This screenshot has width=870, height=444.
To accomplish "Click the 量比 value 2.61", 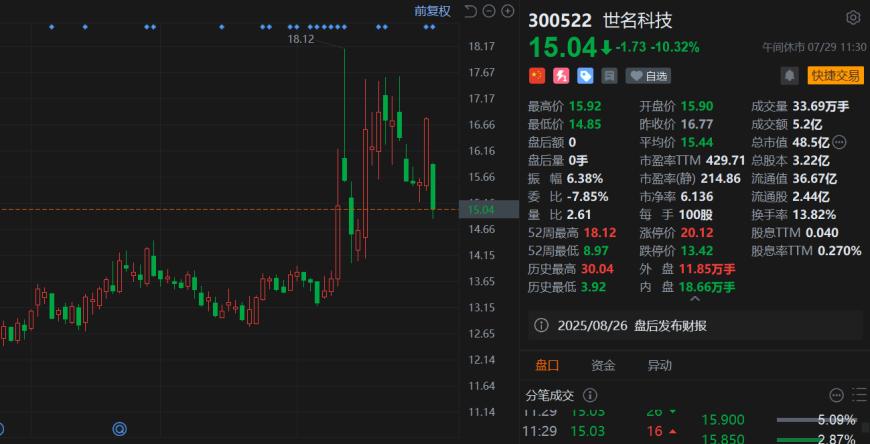I will coord(579,215).
